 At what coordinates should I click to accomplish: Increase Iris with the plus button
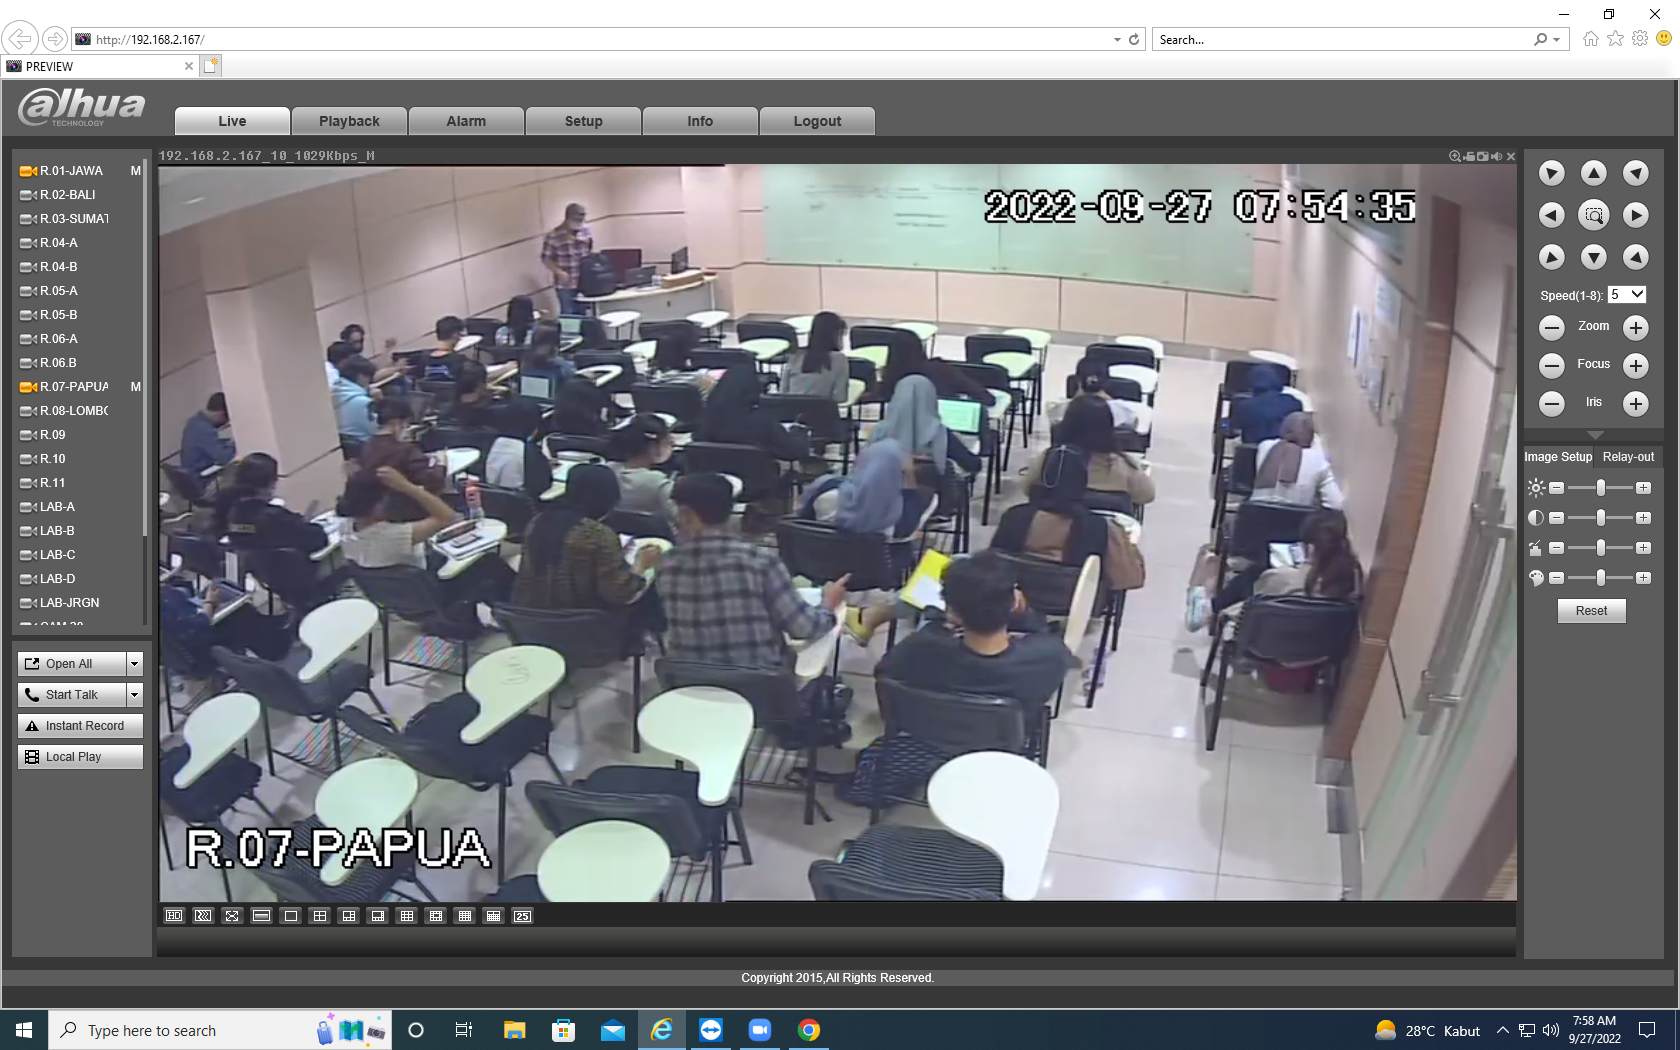1636,403
